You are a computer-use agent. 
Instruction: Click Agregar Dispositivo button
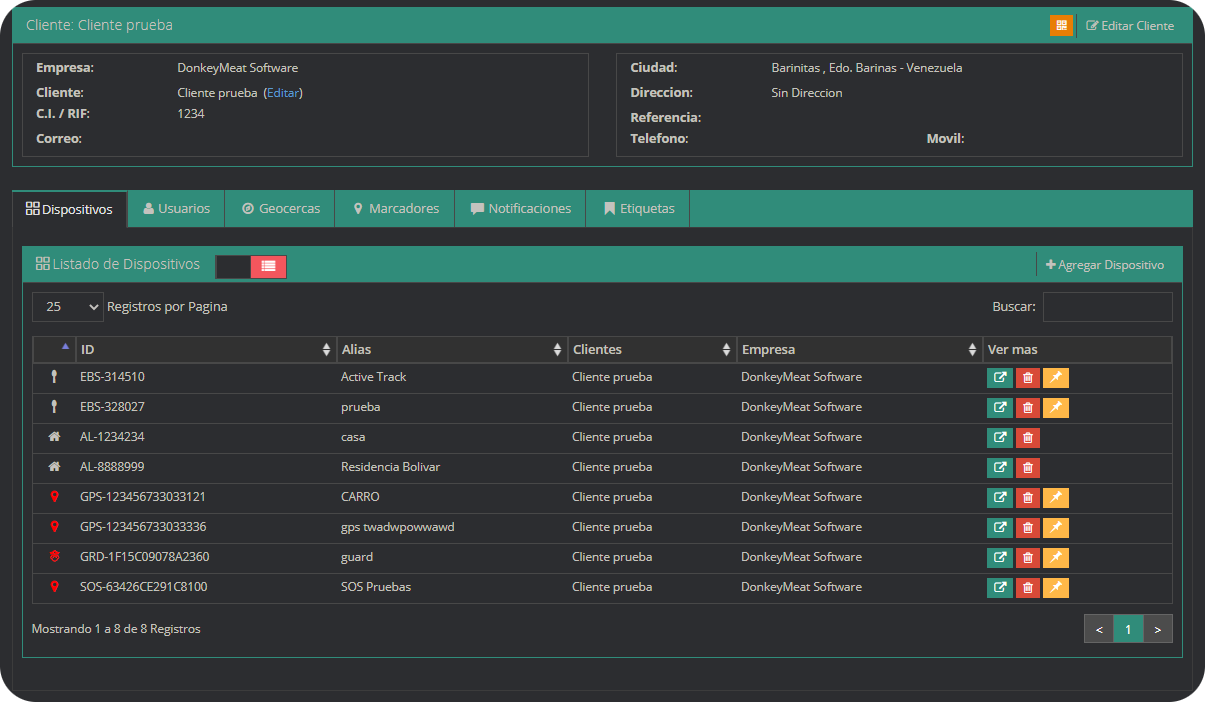coord(1105,265)
